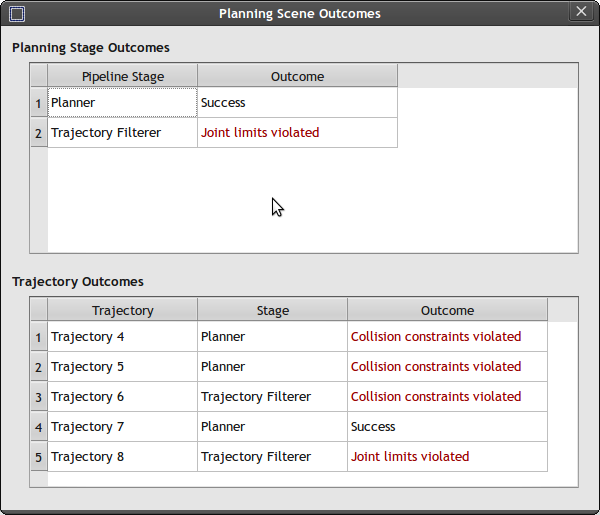Select the Trajectory Filterer pipeline stage cell
The width and height of the screenshot is (600, 515).
point(122,133)
